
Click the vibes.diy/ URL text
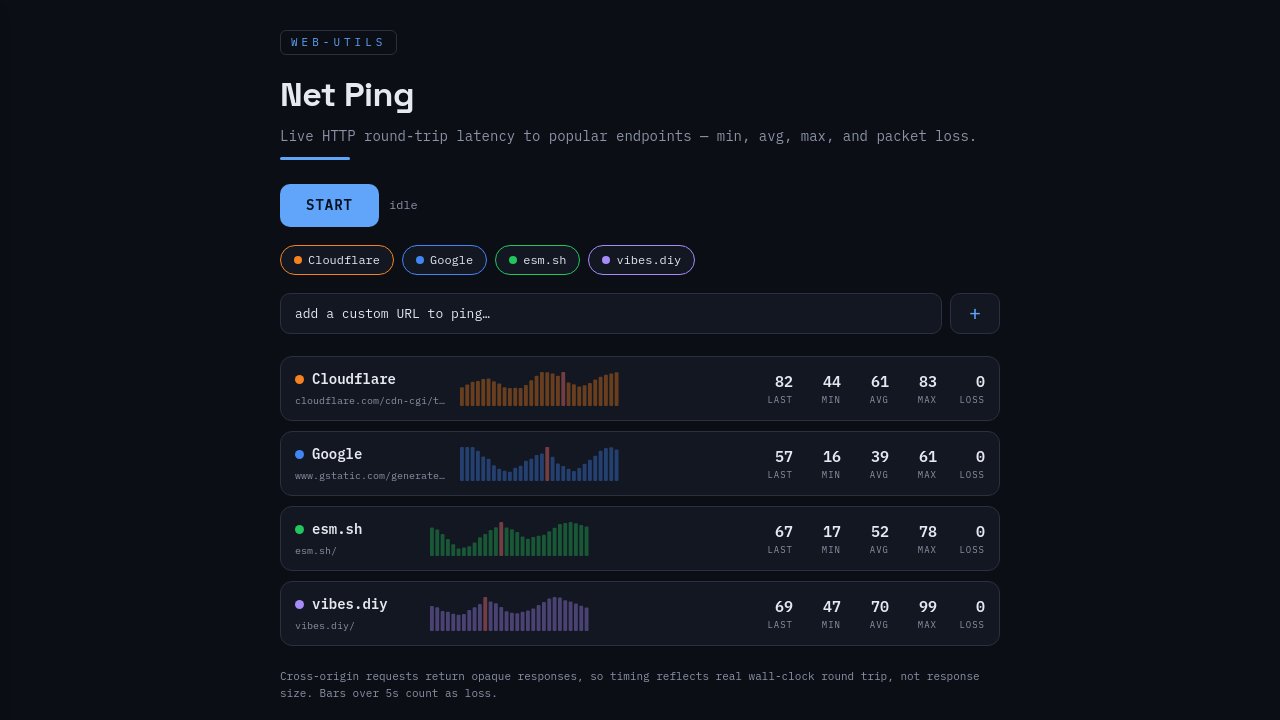click(325, 626)
